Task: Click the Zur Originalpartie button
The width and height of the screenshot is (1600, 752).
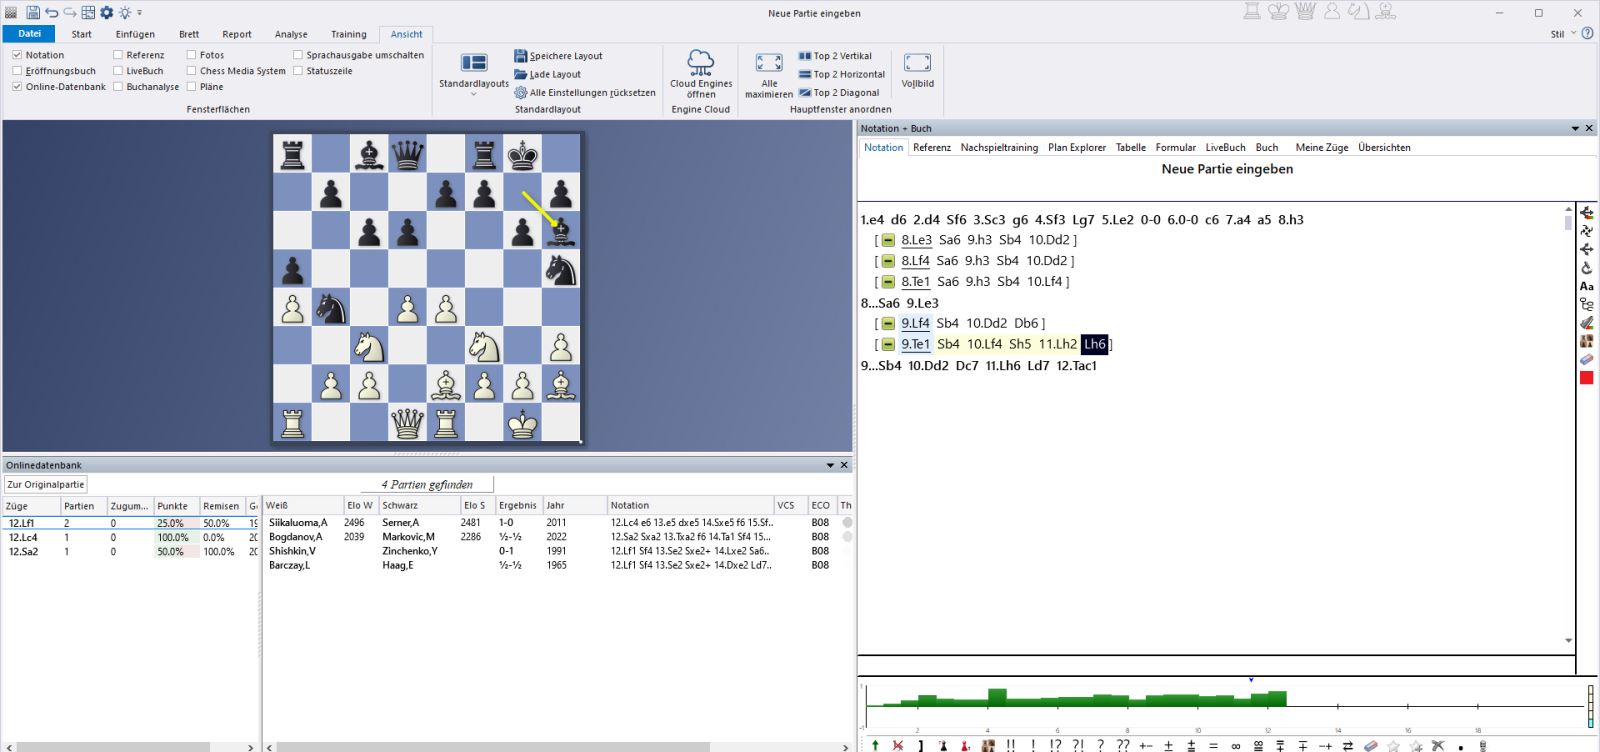Action: coord(46,484)
